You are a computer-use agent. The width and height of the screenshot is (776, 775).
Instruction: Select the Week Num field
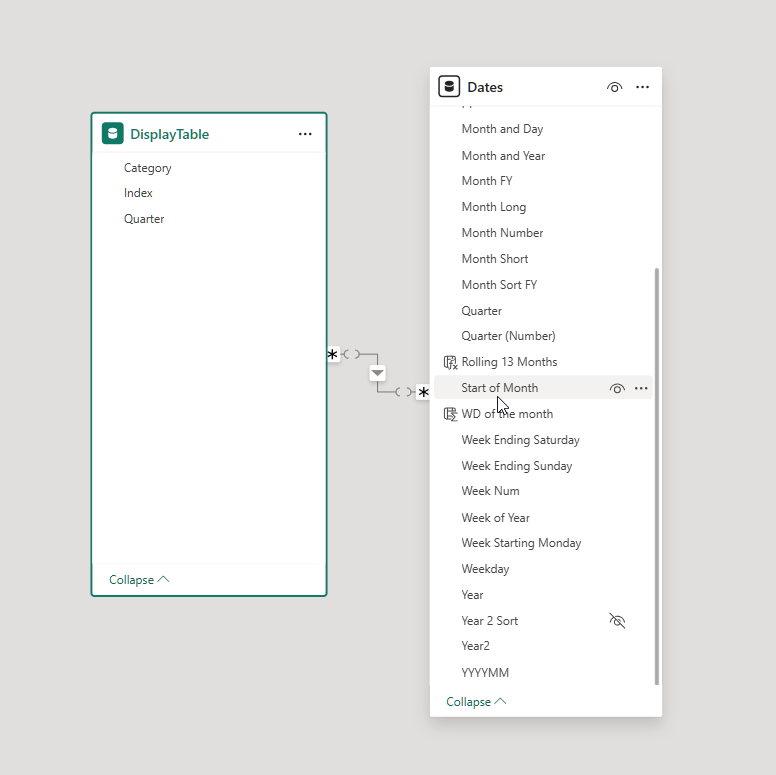tap(490, 491)
